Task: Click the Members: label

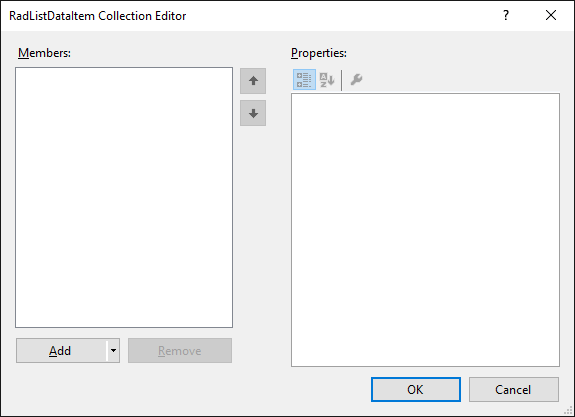Action: pyautogui.click(x=44, y=53)
